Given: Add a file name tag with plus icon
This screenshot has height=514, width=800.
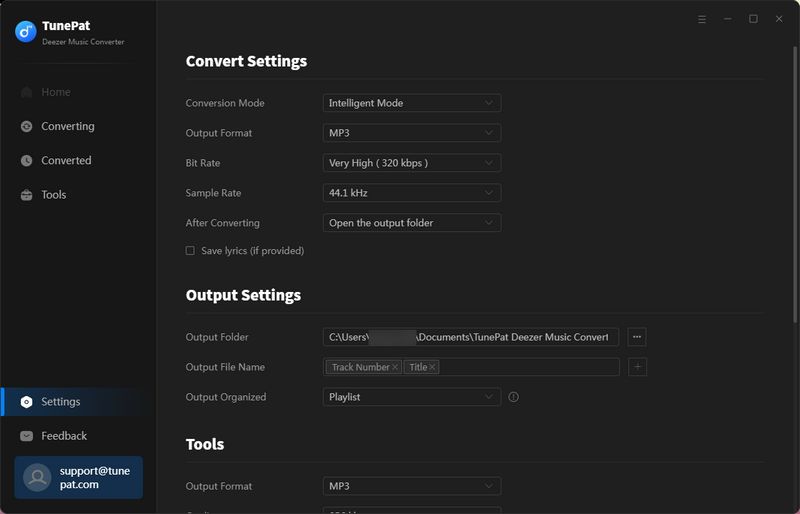Looking at the screenshot, I should (637, 367).
